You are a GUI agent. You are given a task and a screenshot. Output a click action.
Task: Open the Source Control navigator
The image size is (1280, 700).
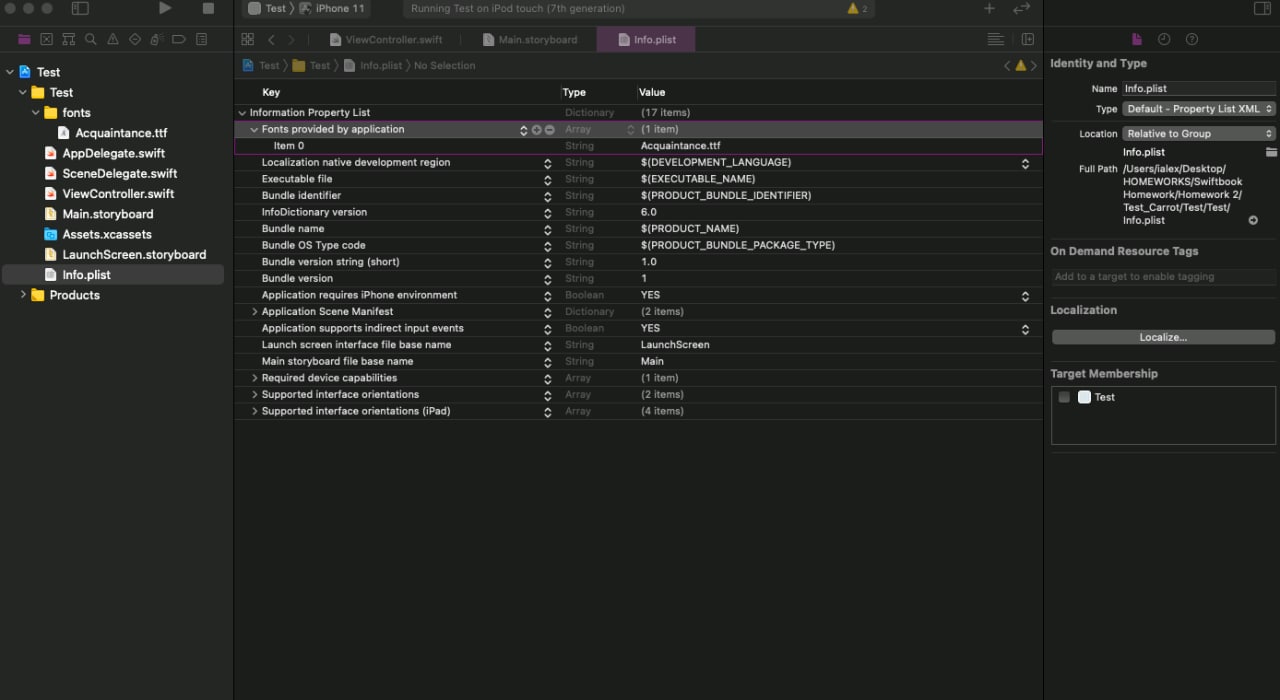click(46, 39)
